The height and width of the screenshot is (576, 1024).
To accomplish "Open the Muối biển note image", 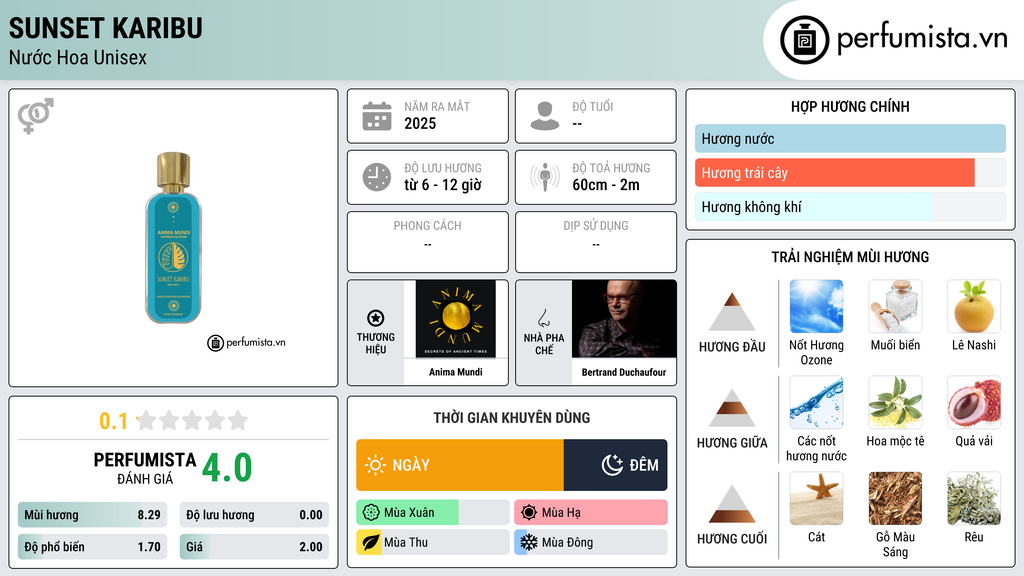I will pos(895,306).
